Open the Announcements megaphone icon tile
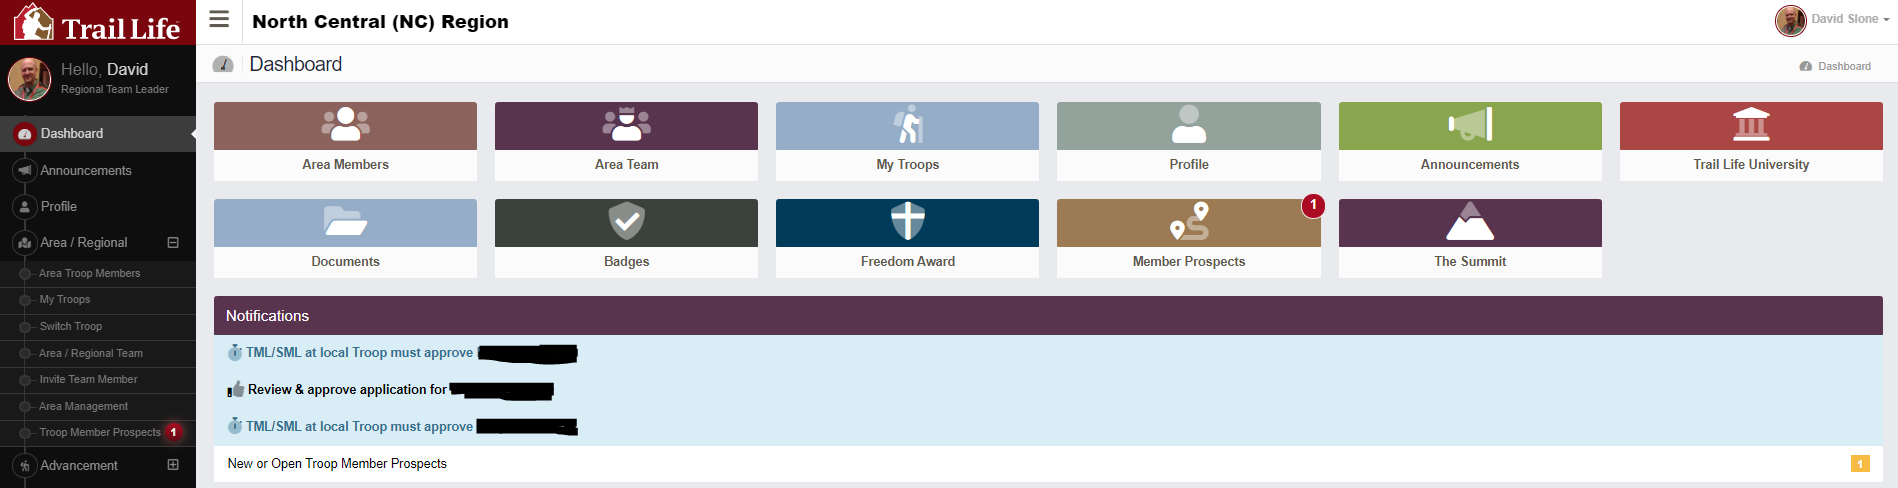 click(1470, 125)
